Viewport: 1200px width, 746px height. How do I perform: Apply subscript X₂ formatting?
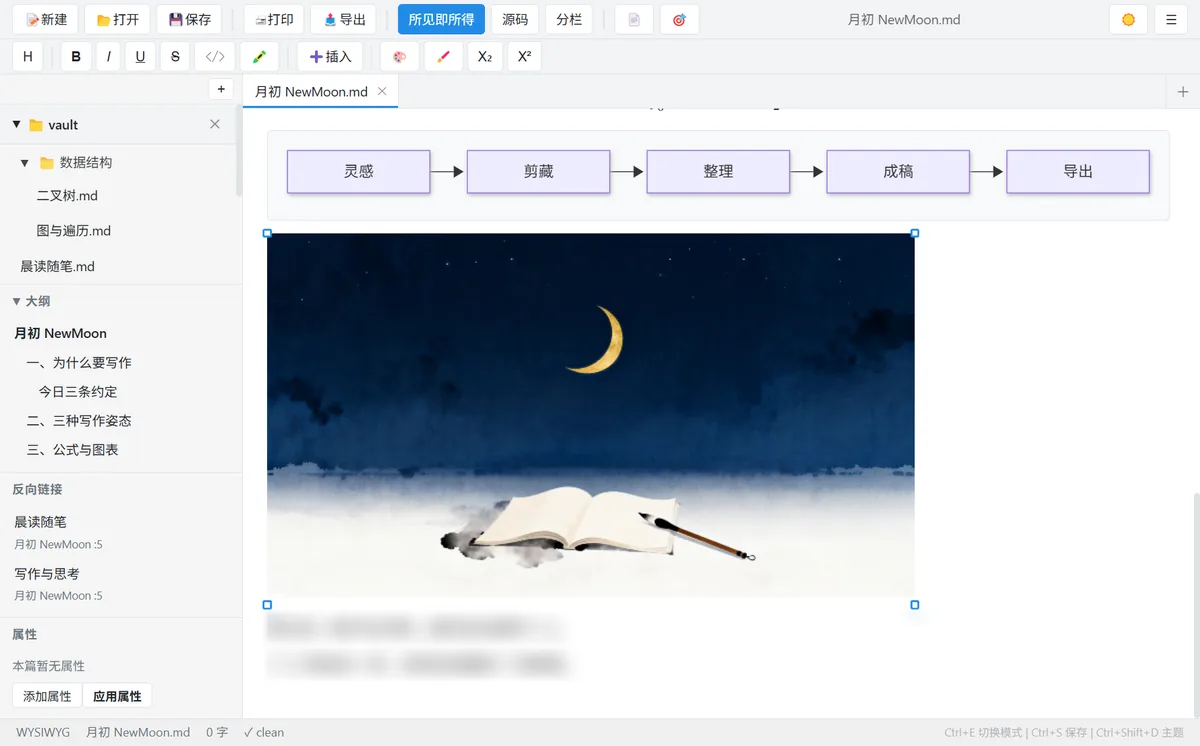point(485,57)
